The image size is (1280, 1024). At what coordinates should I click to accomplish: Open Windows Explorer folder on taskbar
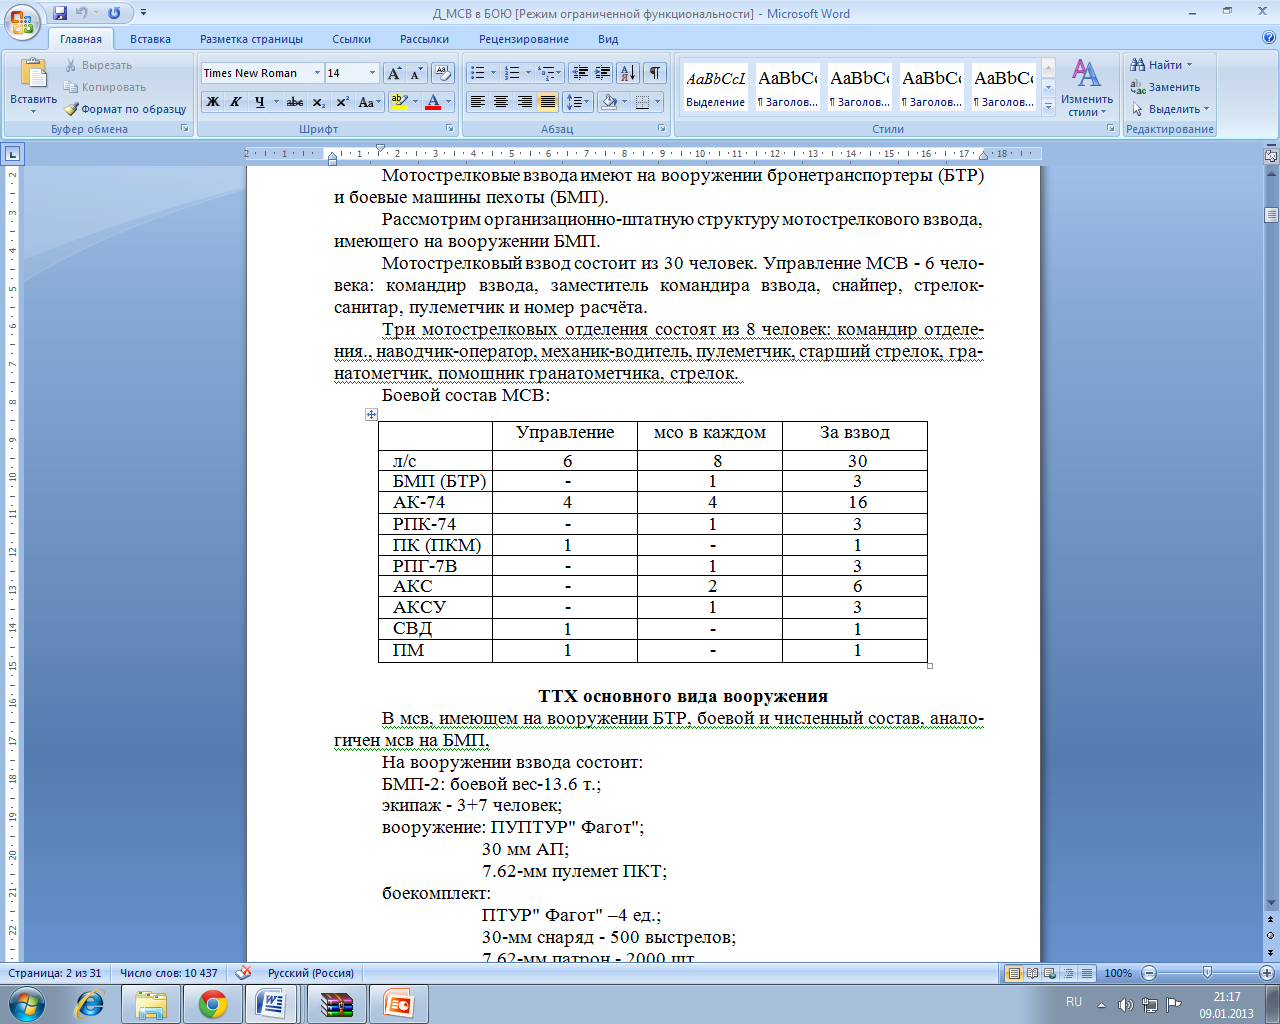(151, 1004)
